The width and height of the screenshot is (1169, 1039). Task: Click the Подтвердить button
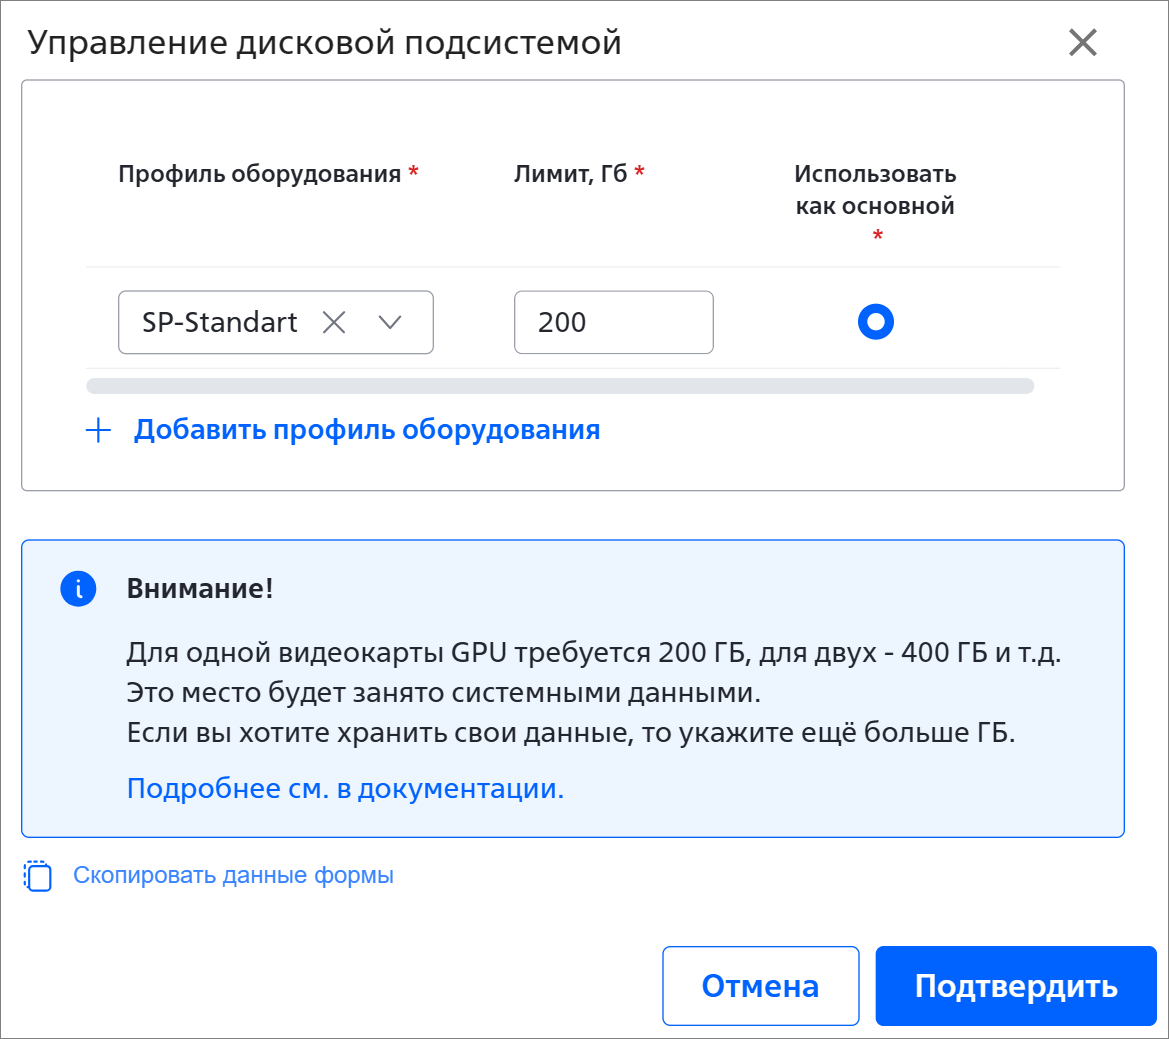coord(1015,985)
